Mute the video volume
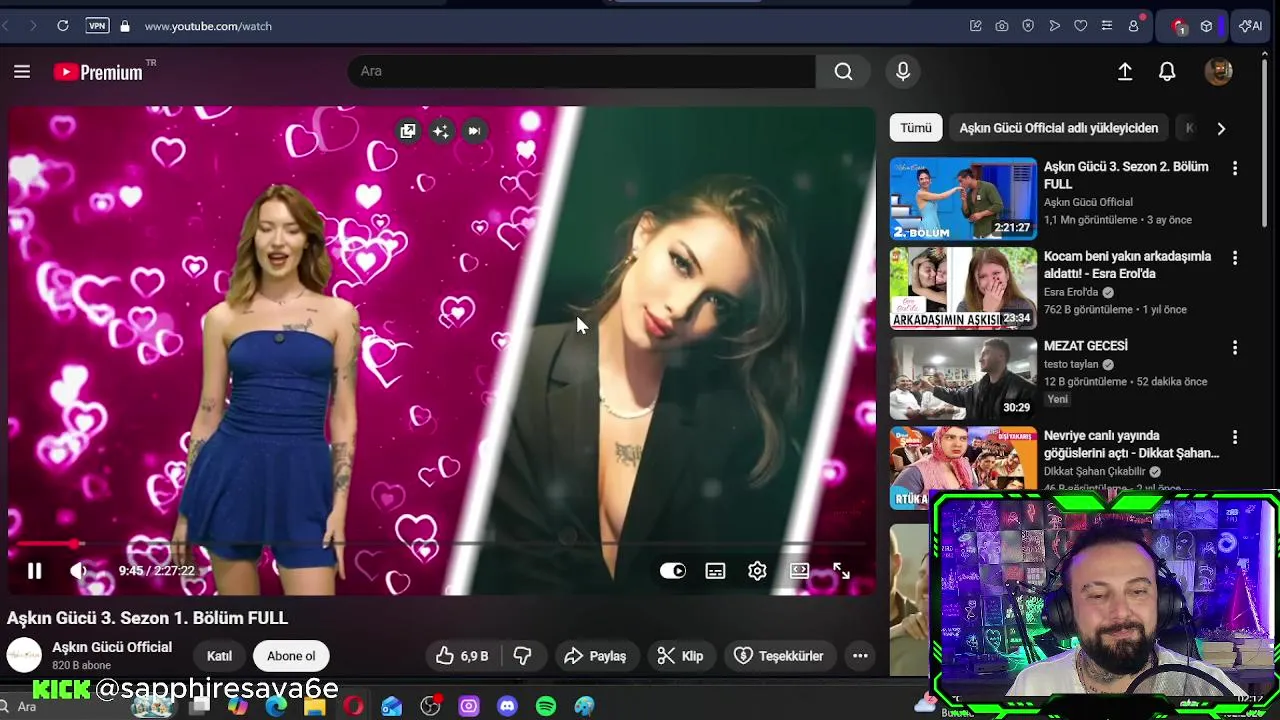Screen dimensions: 1280x720 pos(78,571)
